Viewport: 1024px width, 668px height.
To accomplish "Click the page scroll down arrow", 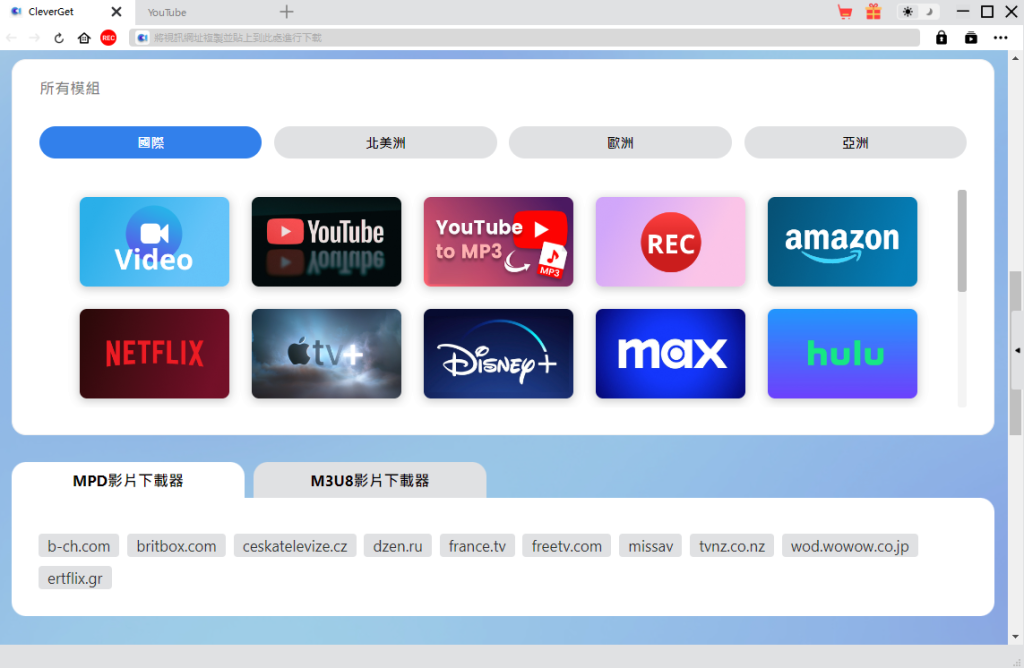I will [1015, 637].
